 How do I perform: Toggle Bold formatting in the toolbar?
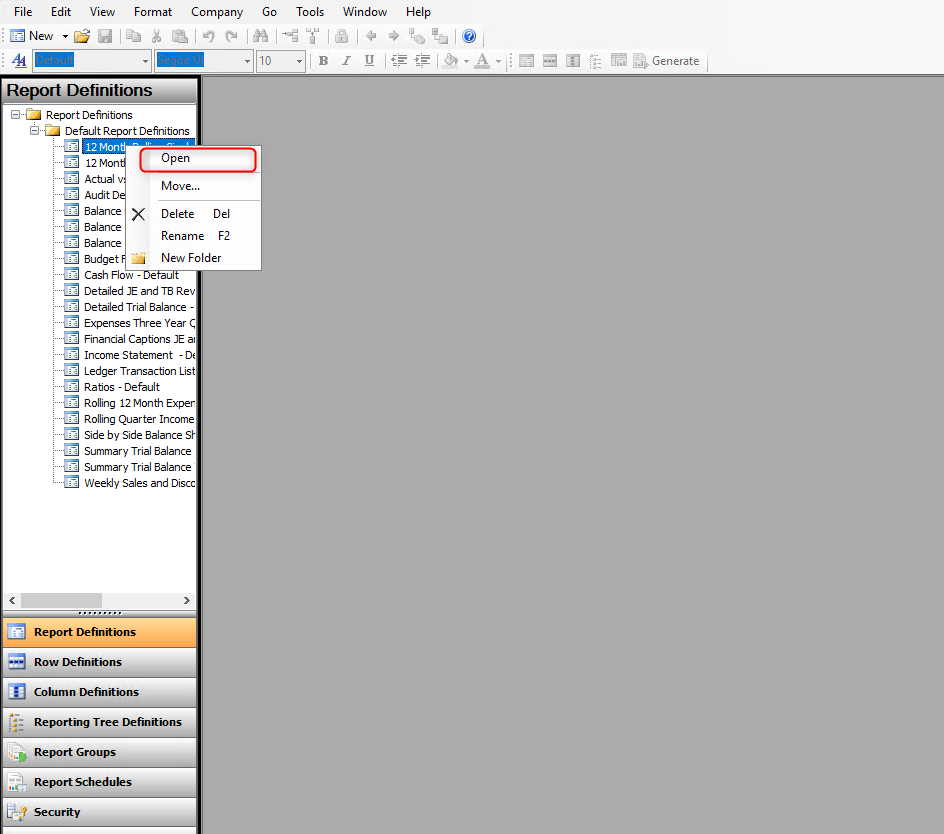tap(323, 61)
